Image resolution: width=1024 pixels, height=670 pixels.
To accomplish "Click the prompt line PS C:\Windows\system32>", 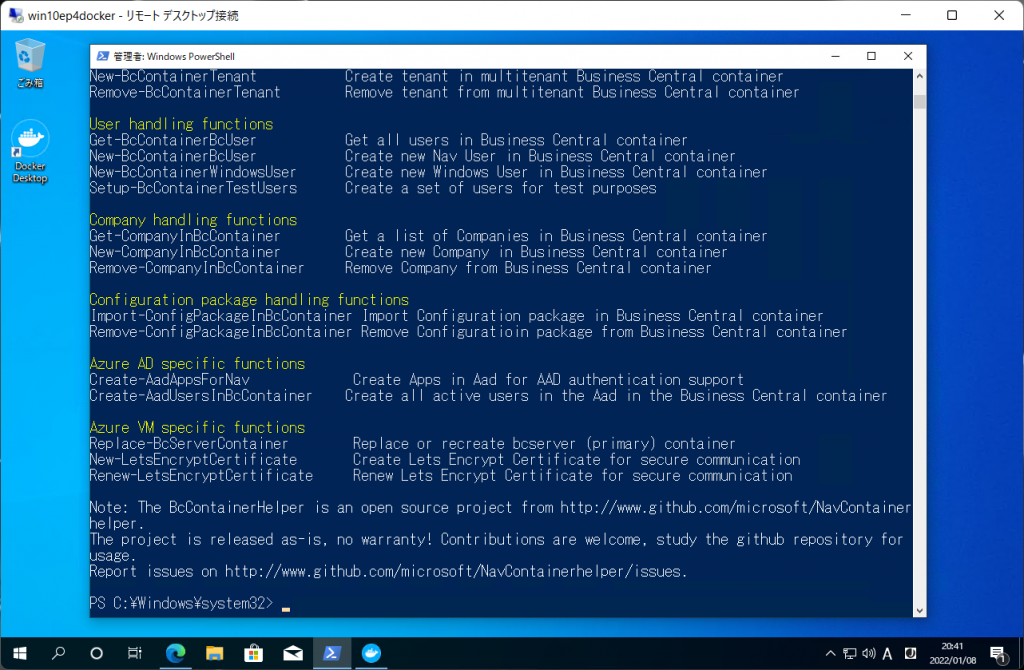I will (x=182, y=603).
